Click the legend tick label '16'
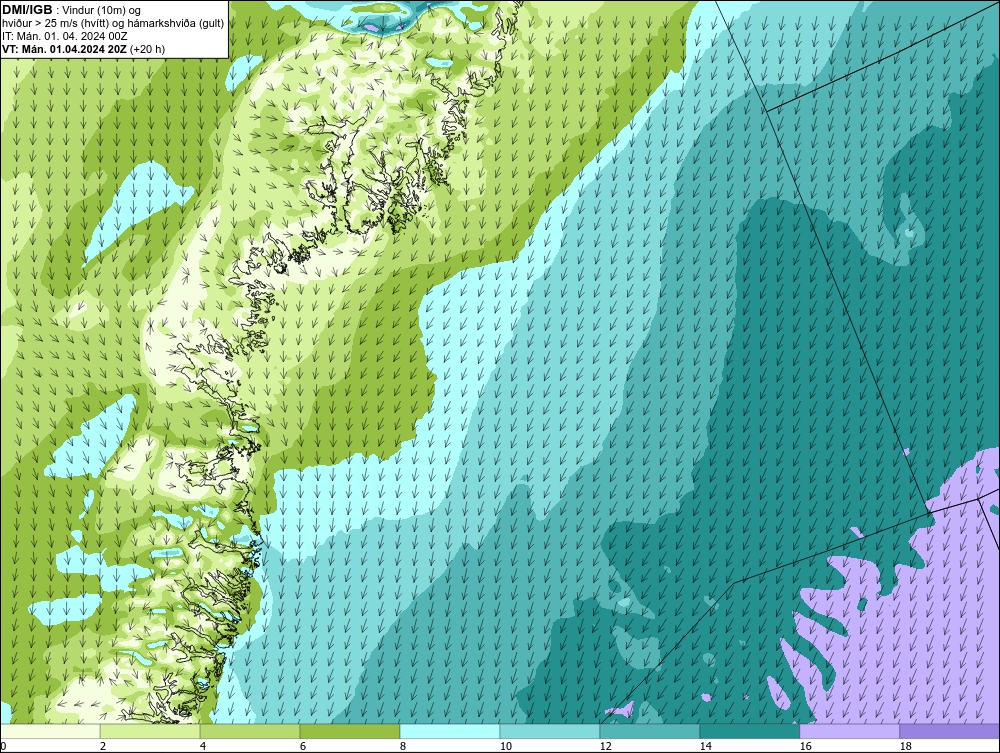 pyautogui.click(x=805, y=746)
